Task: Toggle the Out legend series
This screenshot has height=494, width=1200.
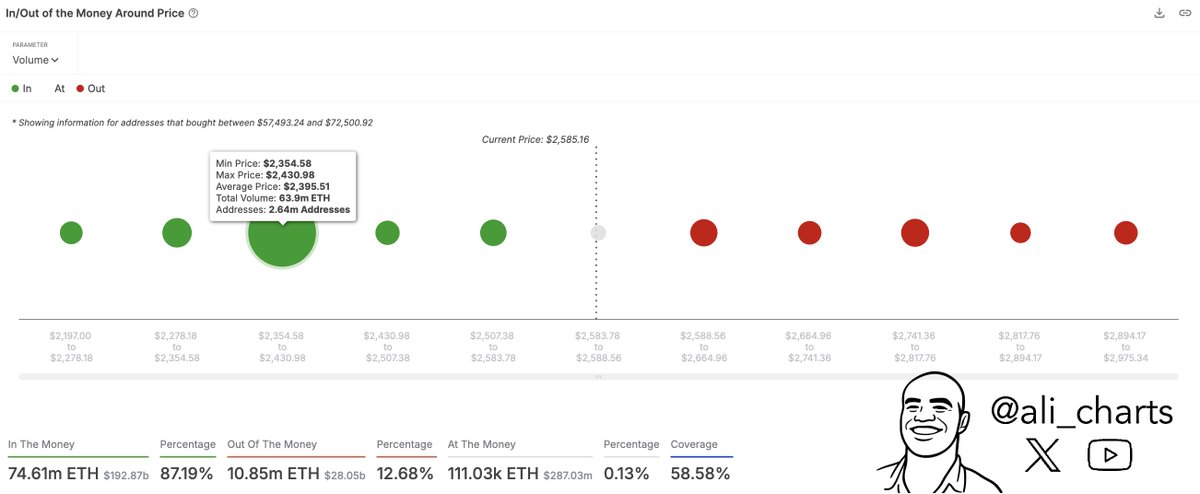Action: (x=89, y=89)
